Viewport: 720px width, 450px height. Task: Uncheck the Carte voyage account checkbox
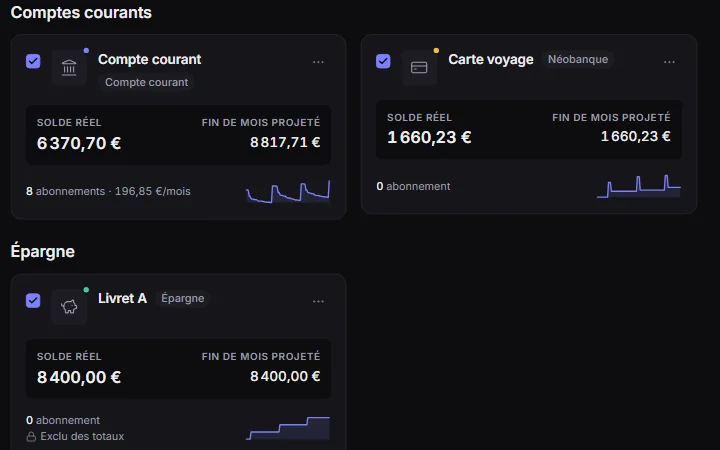[x=383, y=61]
